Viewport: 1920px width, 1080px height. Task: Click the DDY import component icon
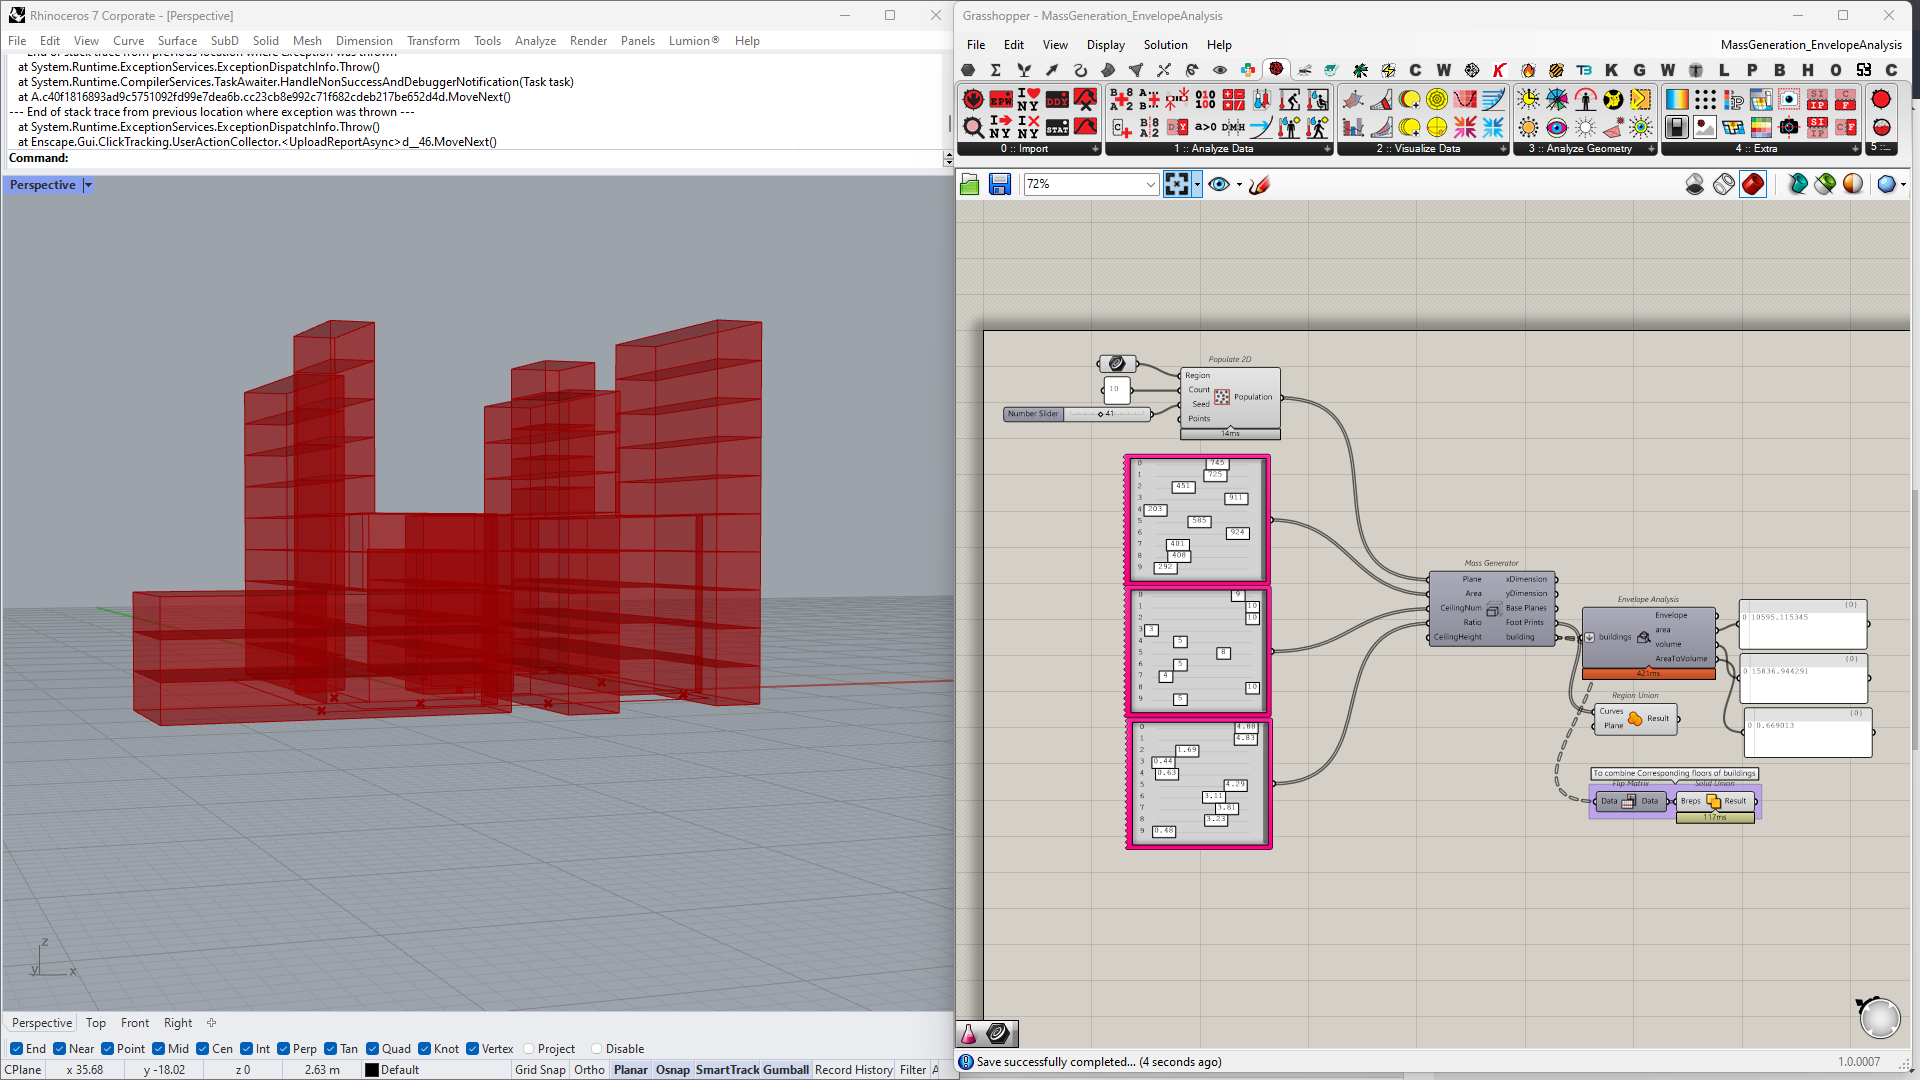click(1057, 99)
